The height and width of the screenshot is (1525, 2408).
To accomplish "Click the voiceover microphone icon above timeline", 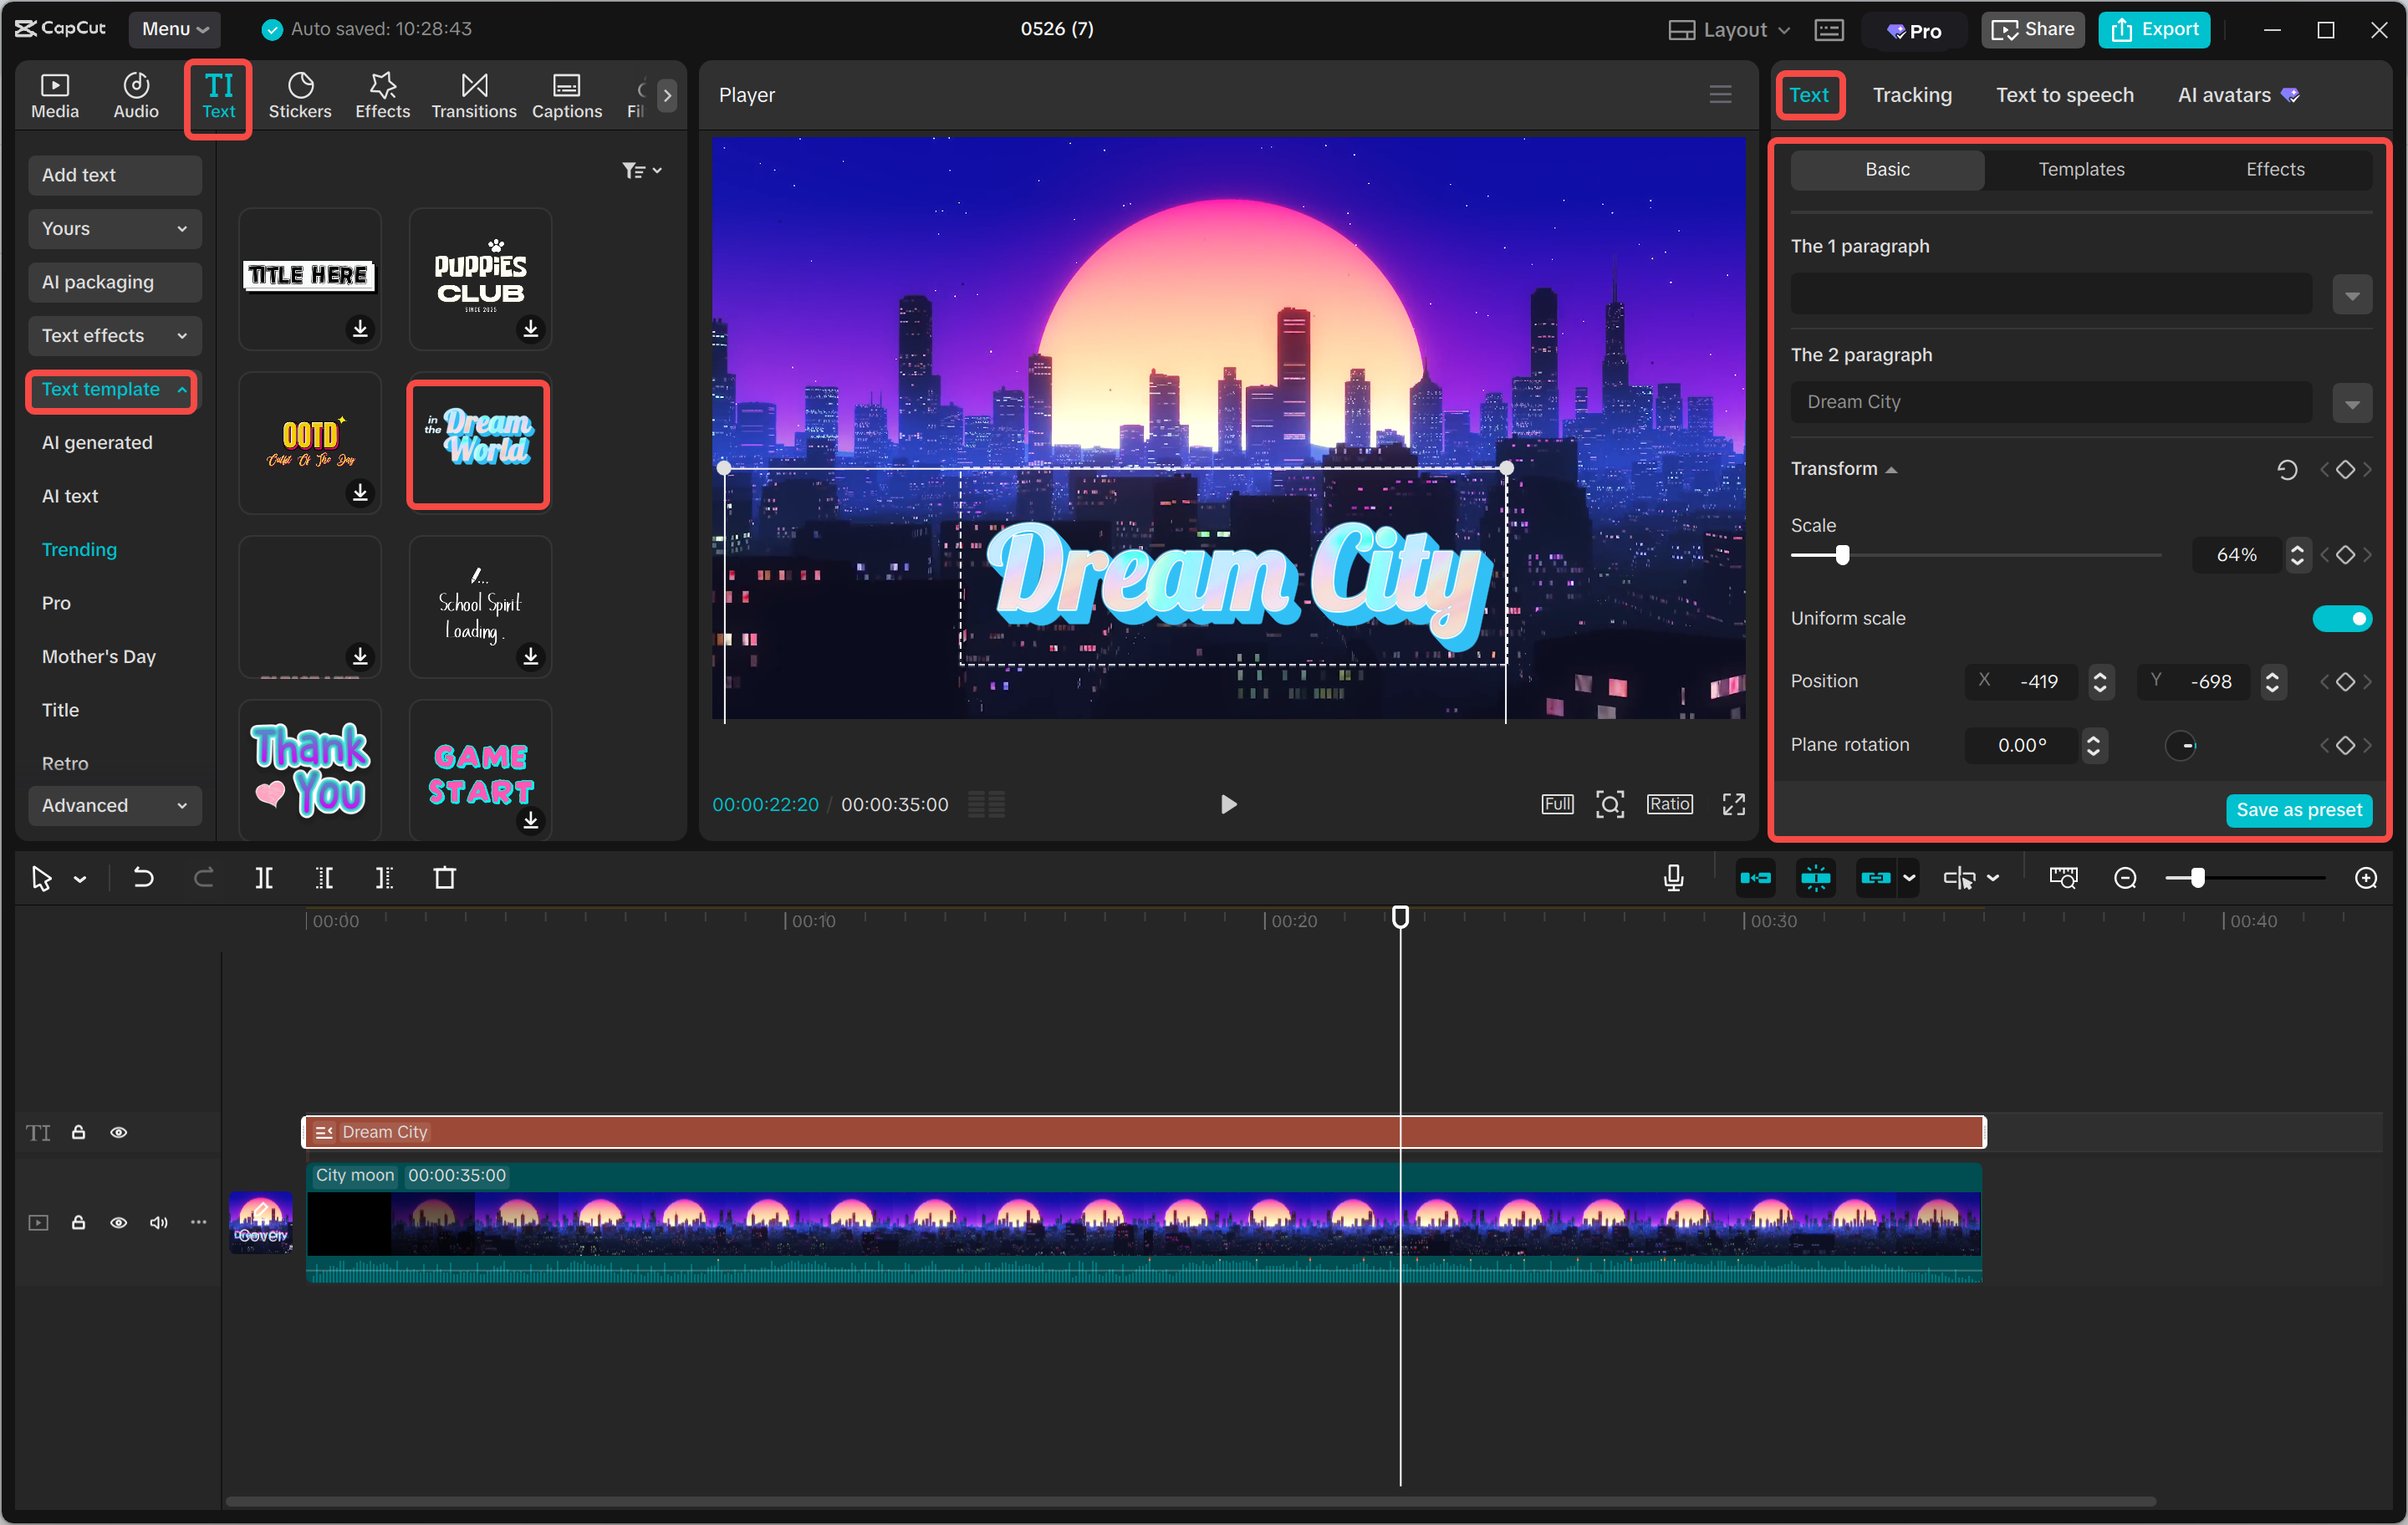I will [x=1672, y=877].
